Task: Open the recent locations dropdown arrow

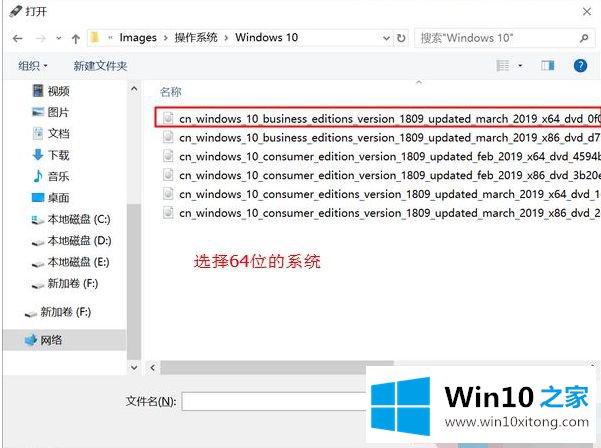Action: [x=59, y=38]
